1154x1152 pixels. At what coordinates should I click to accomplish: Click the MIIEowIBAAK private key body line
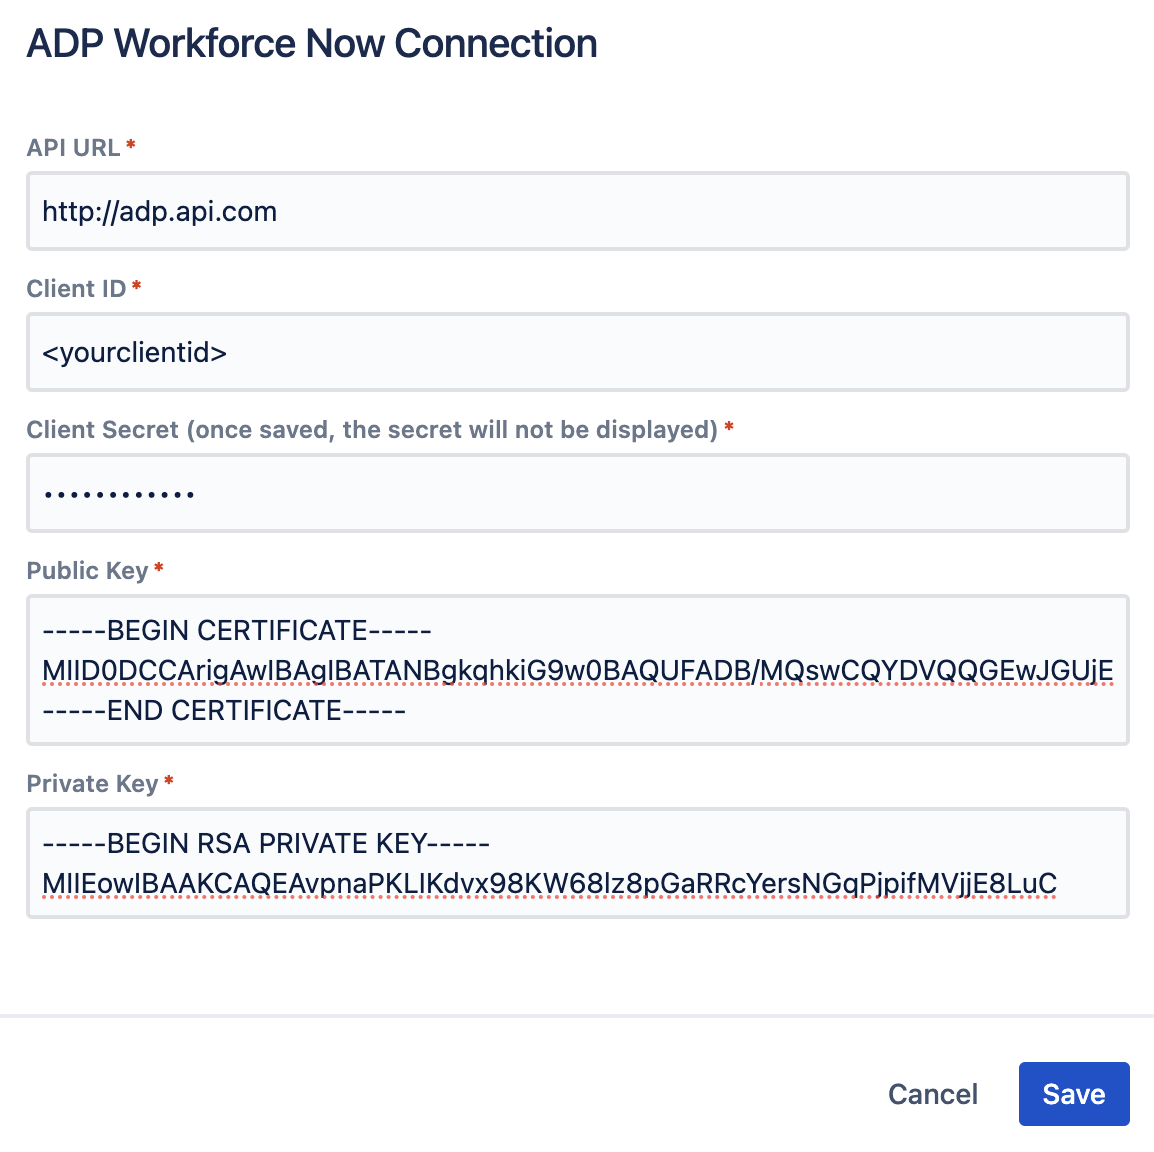click(x=549, y=883)
